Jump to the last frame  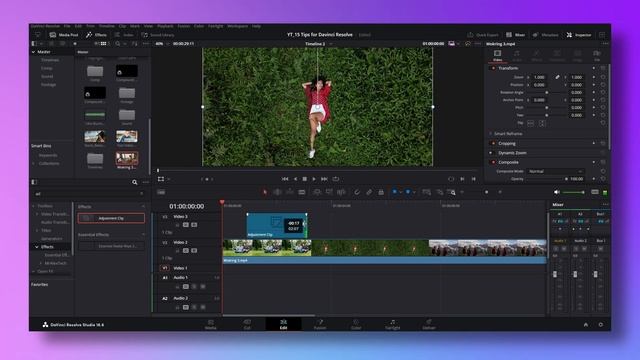(x=324, y=179)
